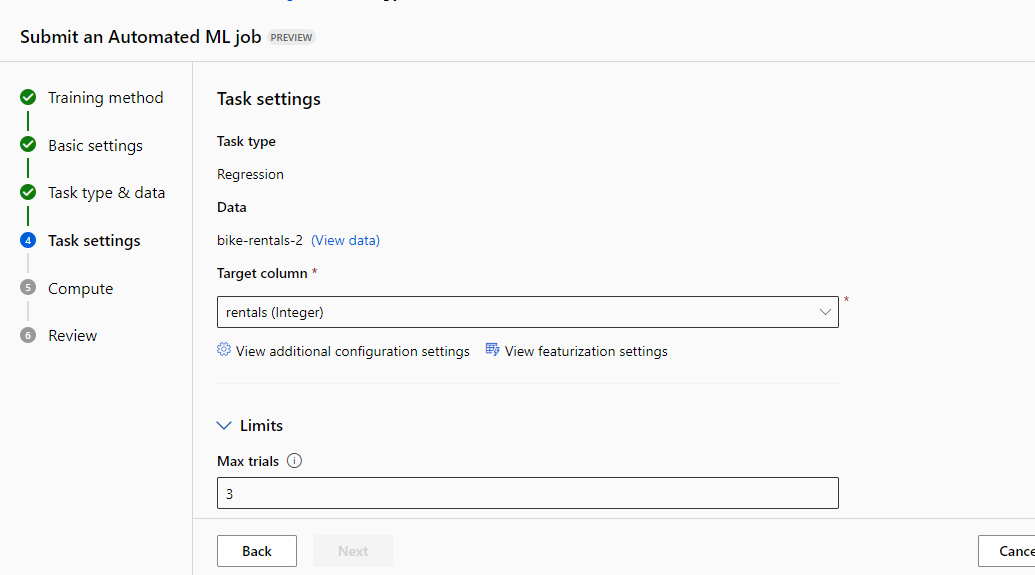Collapse the Limits section chevron
This screenshot has width=1035, height=575.
[x=224, y=426]
